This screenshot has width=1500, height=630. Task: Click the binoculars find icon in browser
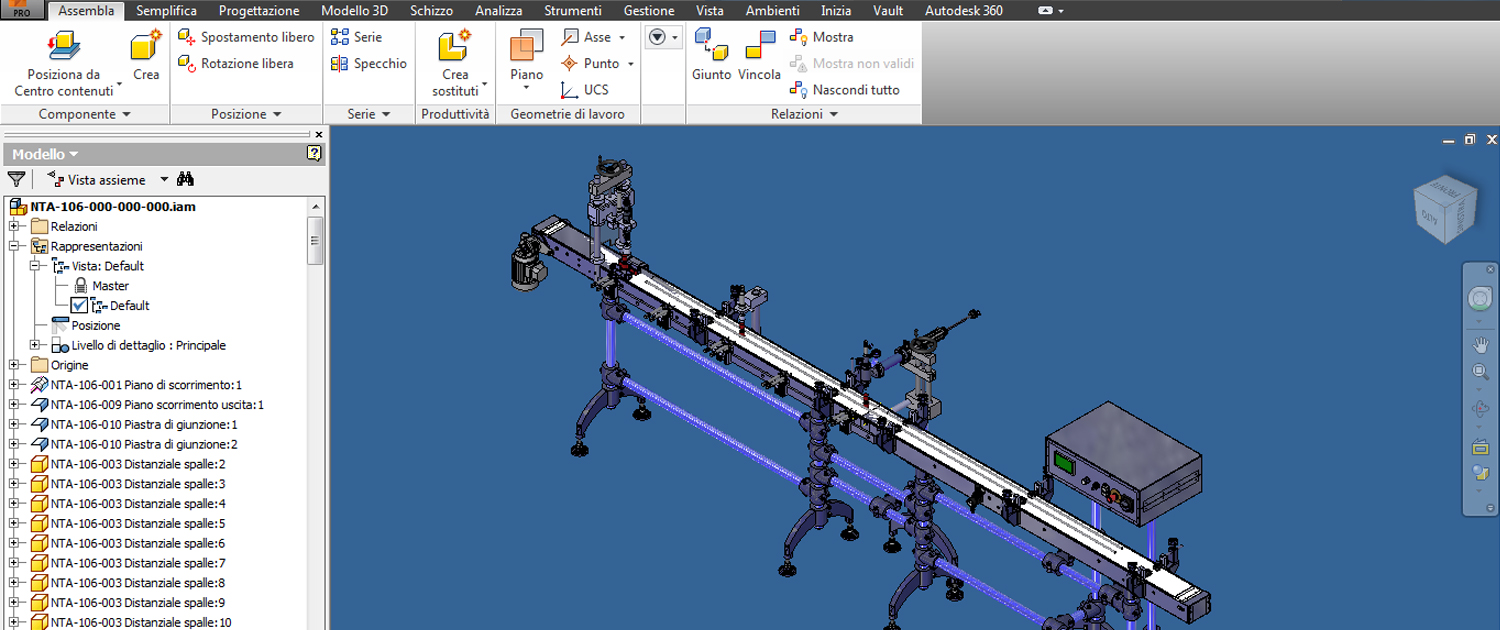pos(185,180)
